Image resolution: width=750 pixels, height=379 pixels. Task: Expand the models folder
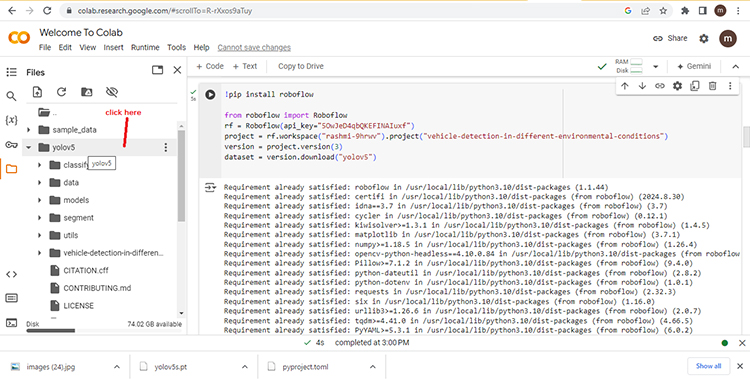[x=40, y=200]
